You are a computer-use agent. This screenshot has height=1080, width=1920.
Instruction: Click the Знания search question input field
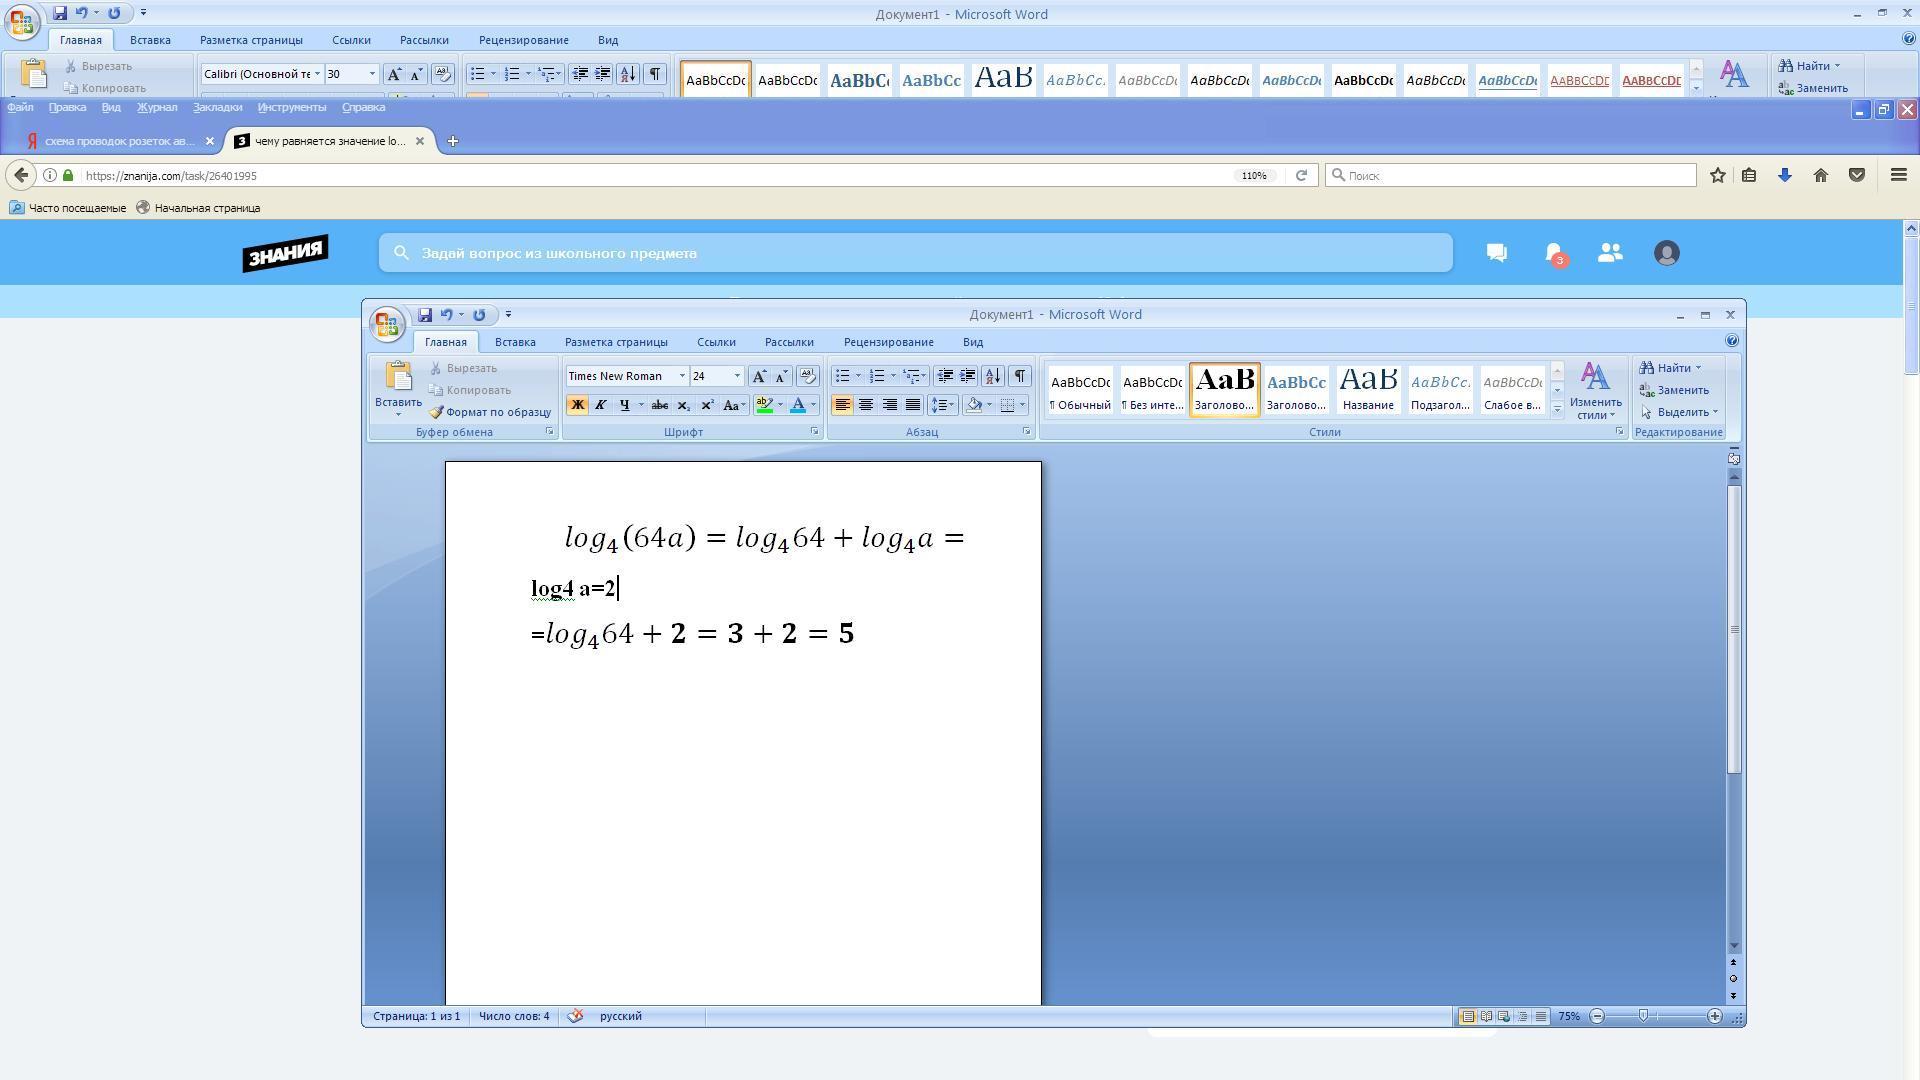click(x=915, y=253)
